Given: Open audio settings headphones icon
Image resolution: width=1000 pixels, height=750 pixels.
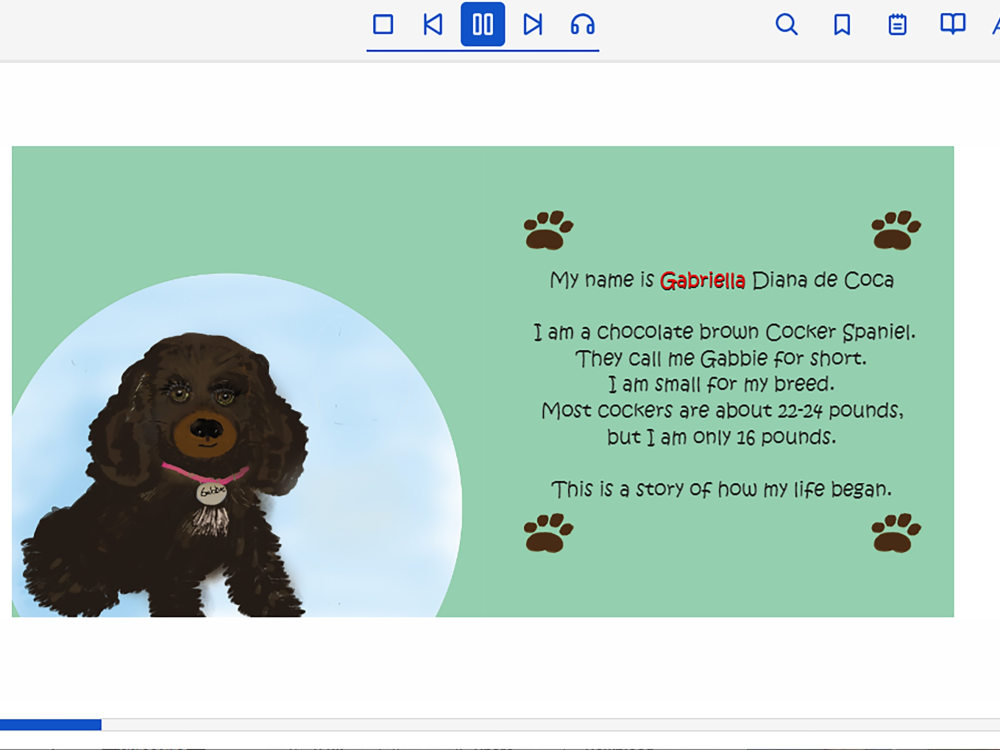Looking at the screenshot, I should tap(582, 25).
